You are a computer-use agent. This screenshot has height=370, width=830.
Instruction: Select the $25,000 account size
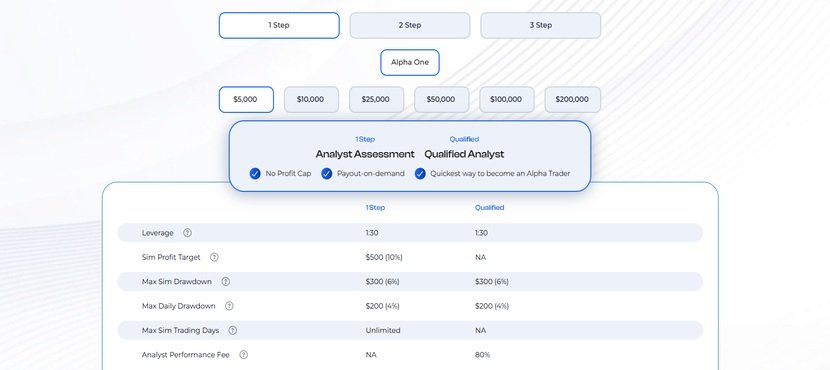tap(376, 100)
